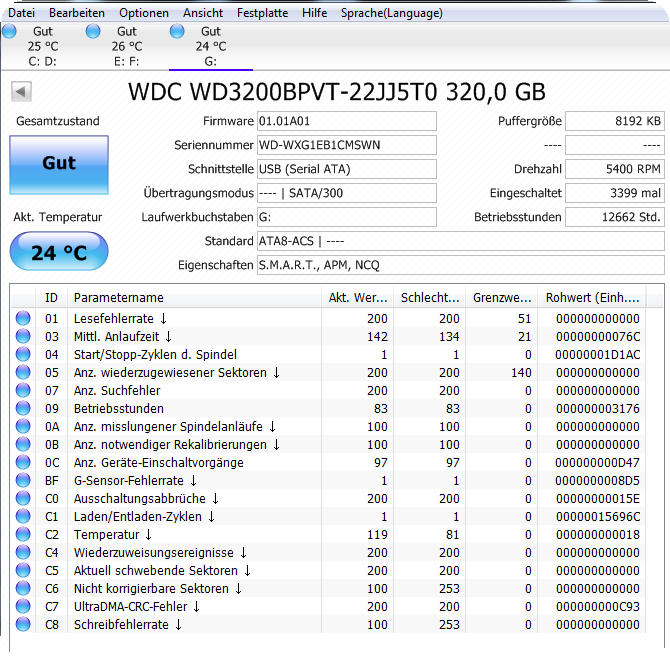This screenshot has height=658, width=670.
Task: Click status orb beside Lesefehlerrate row
Action: (23, 319)
